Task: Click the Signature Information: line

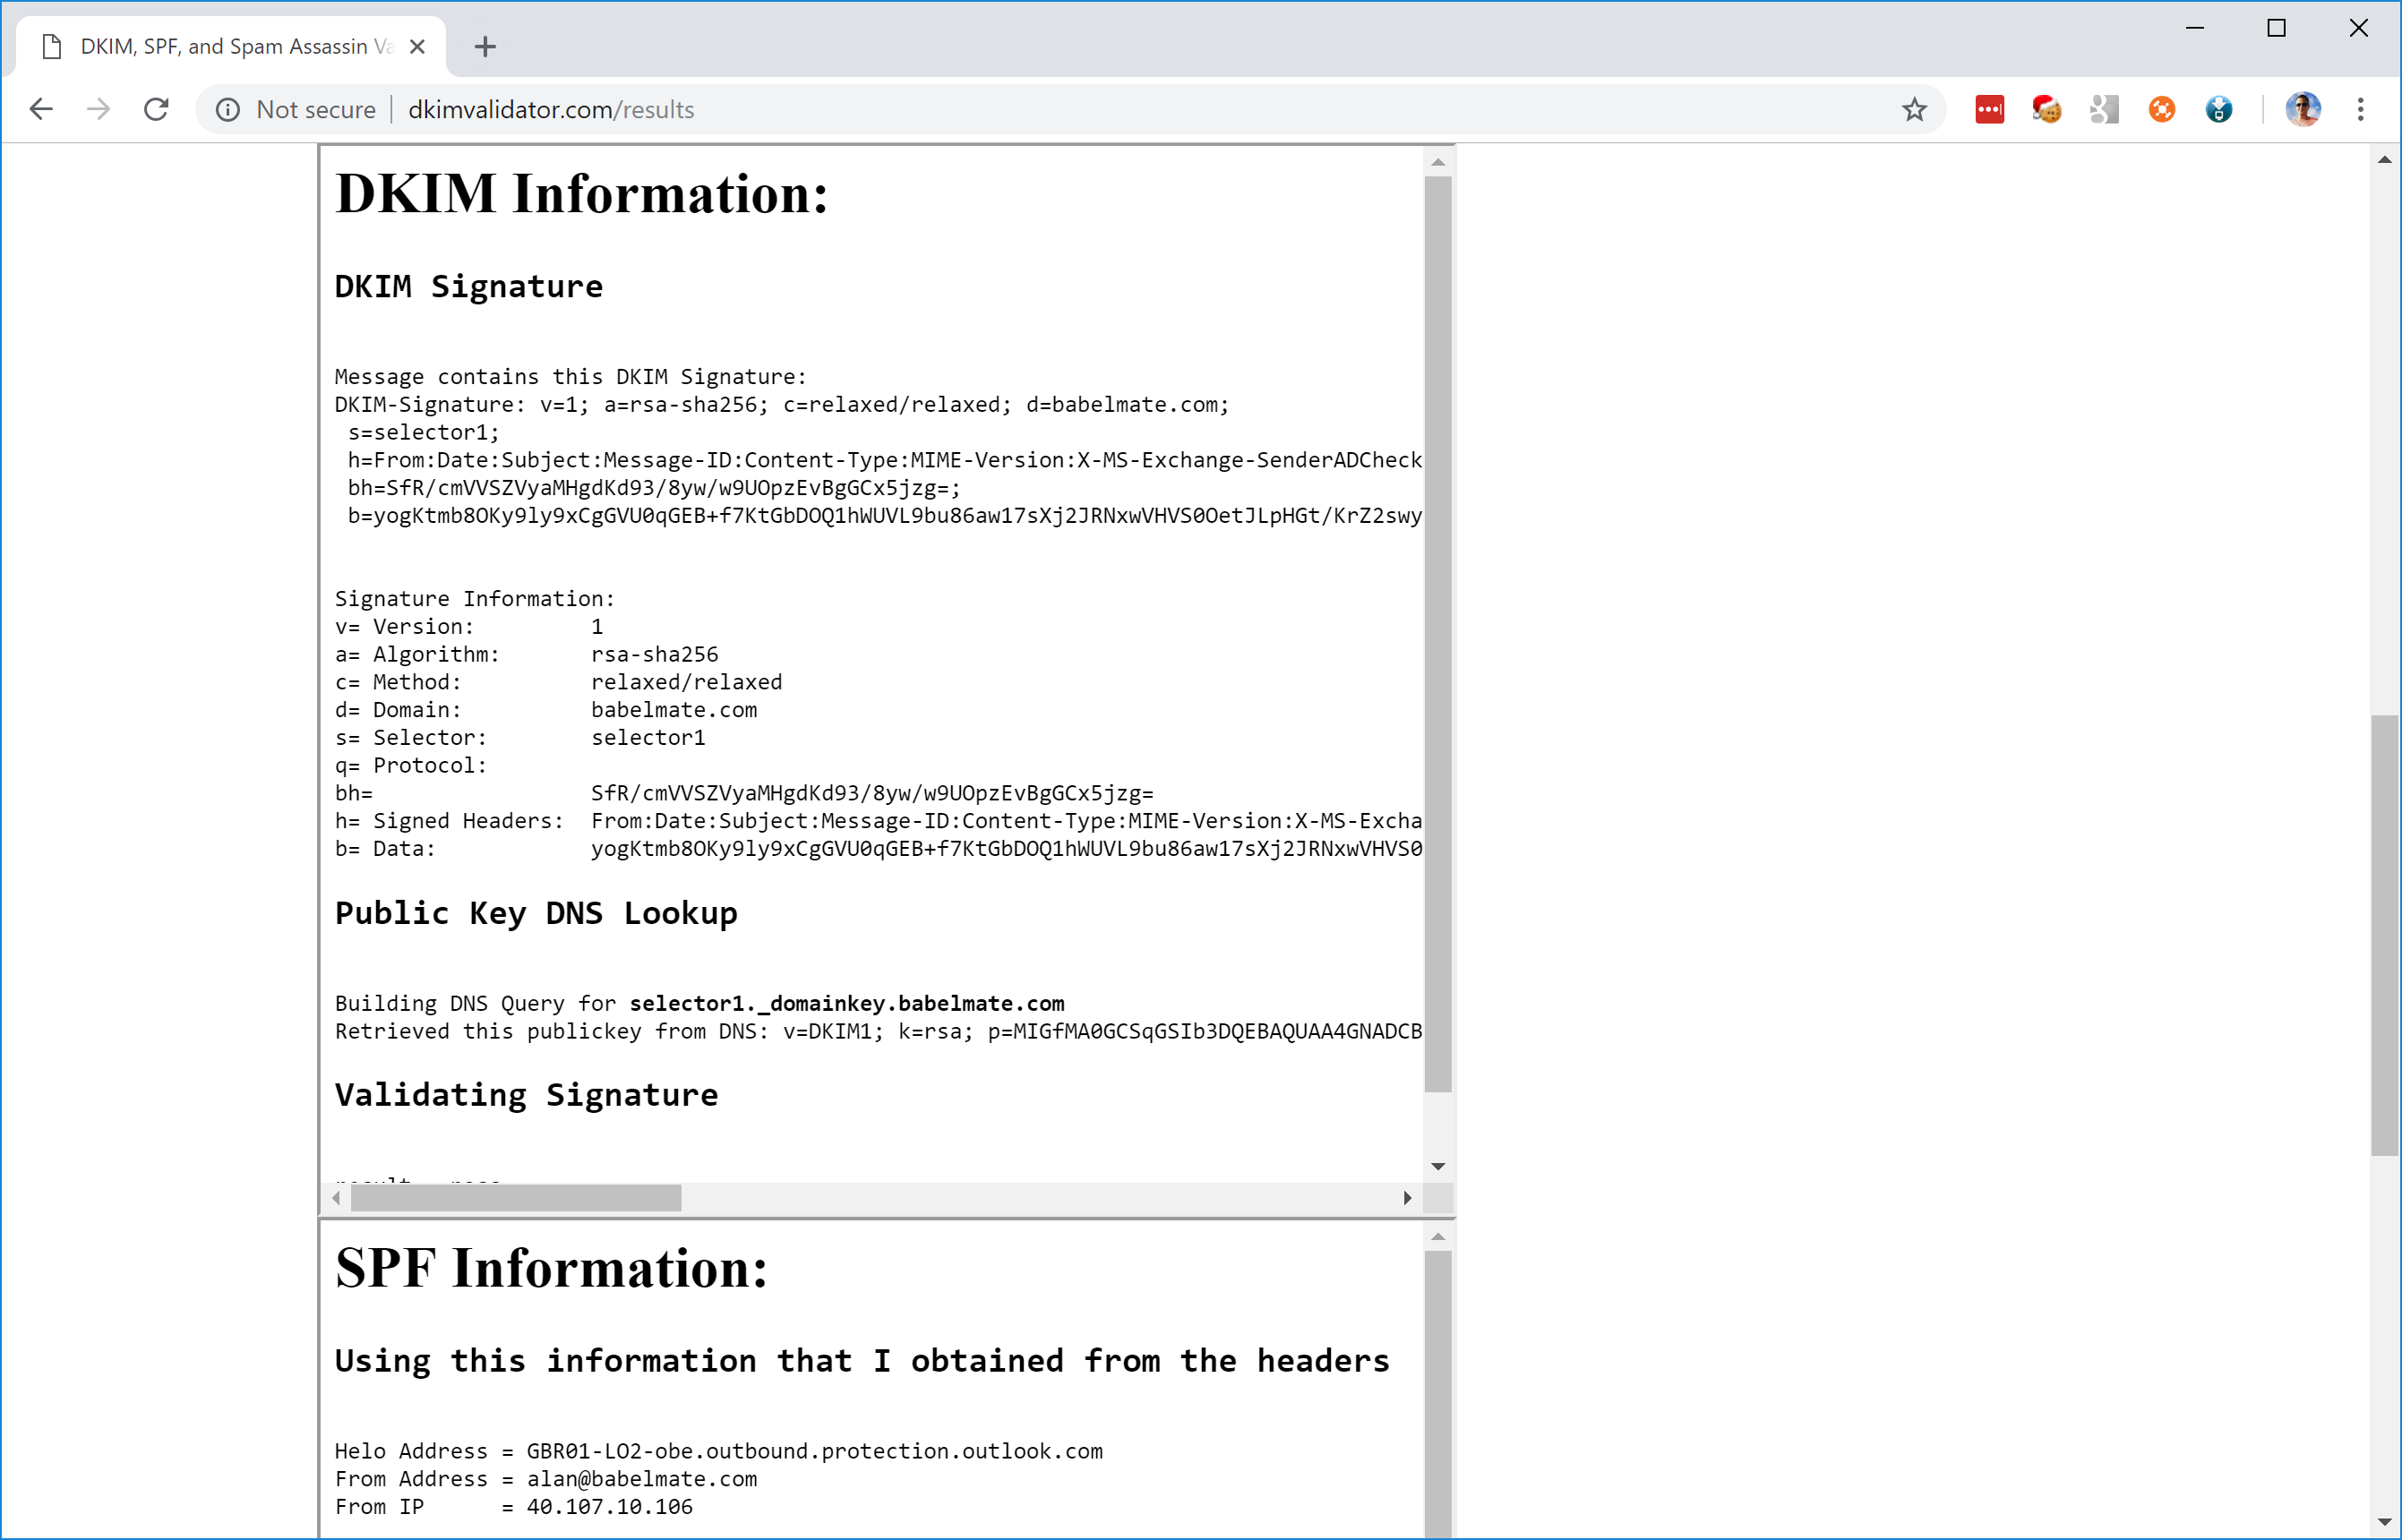Action: [x=475, y=599]
